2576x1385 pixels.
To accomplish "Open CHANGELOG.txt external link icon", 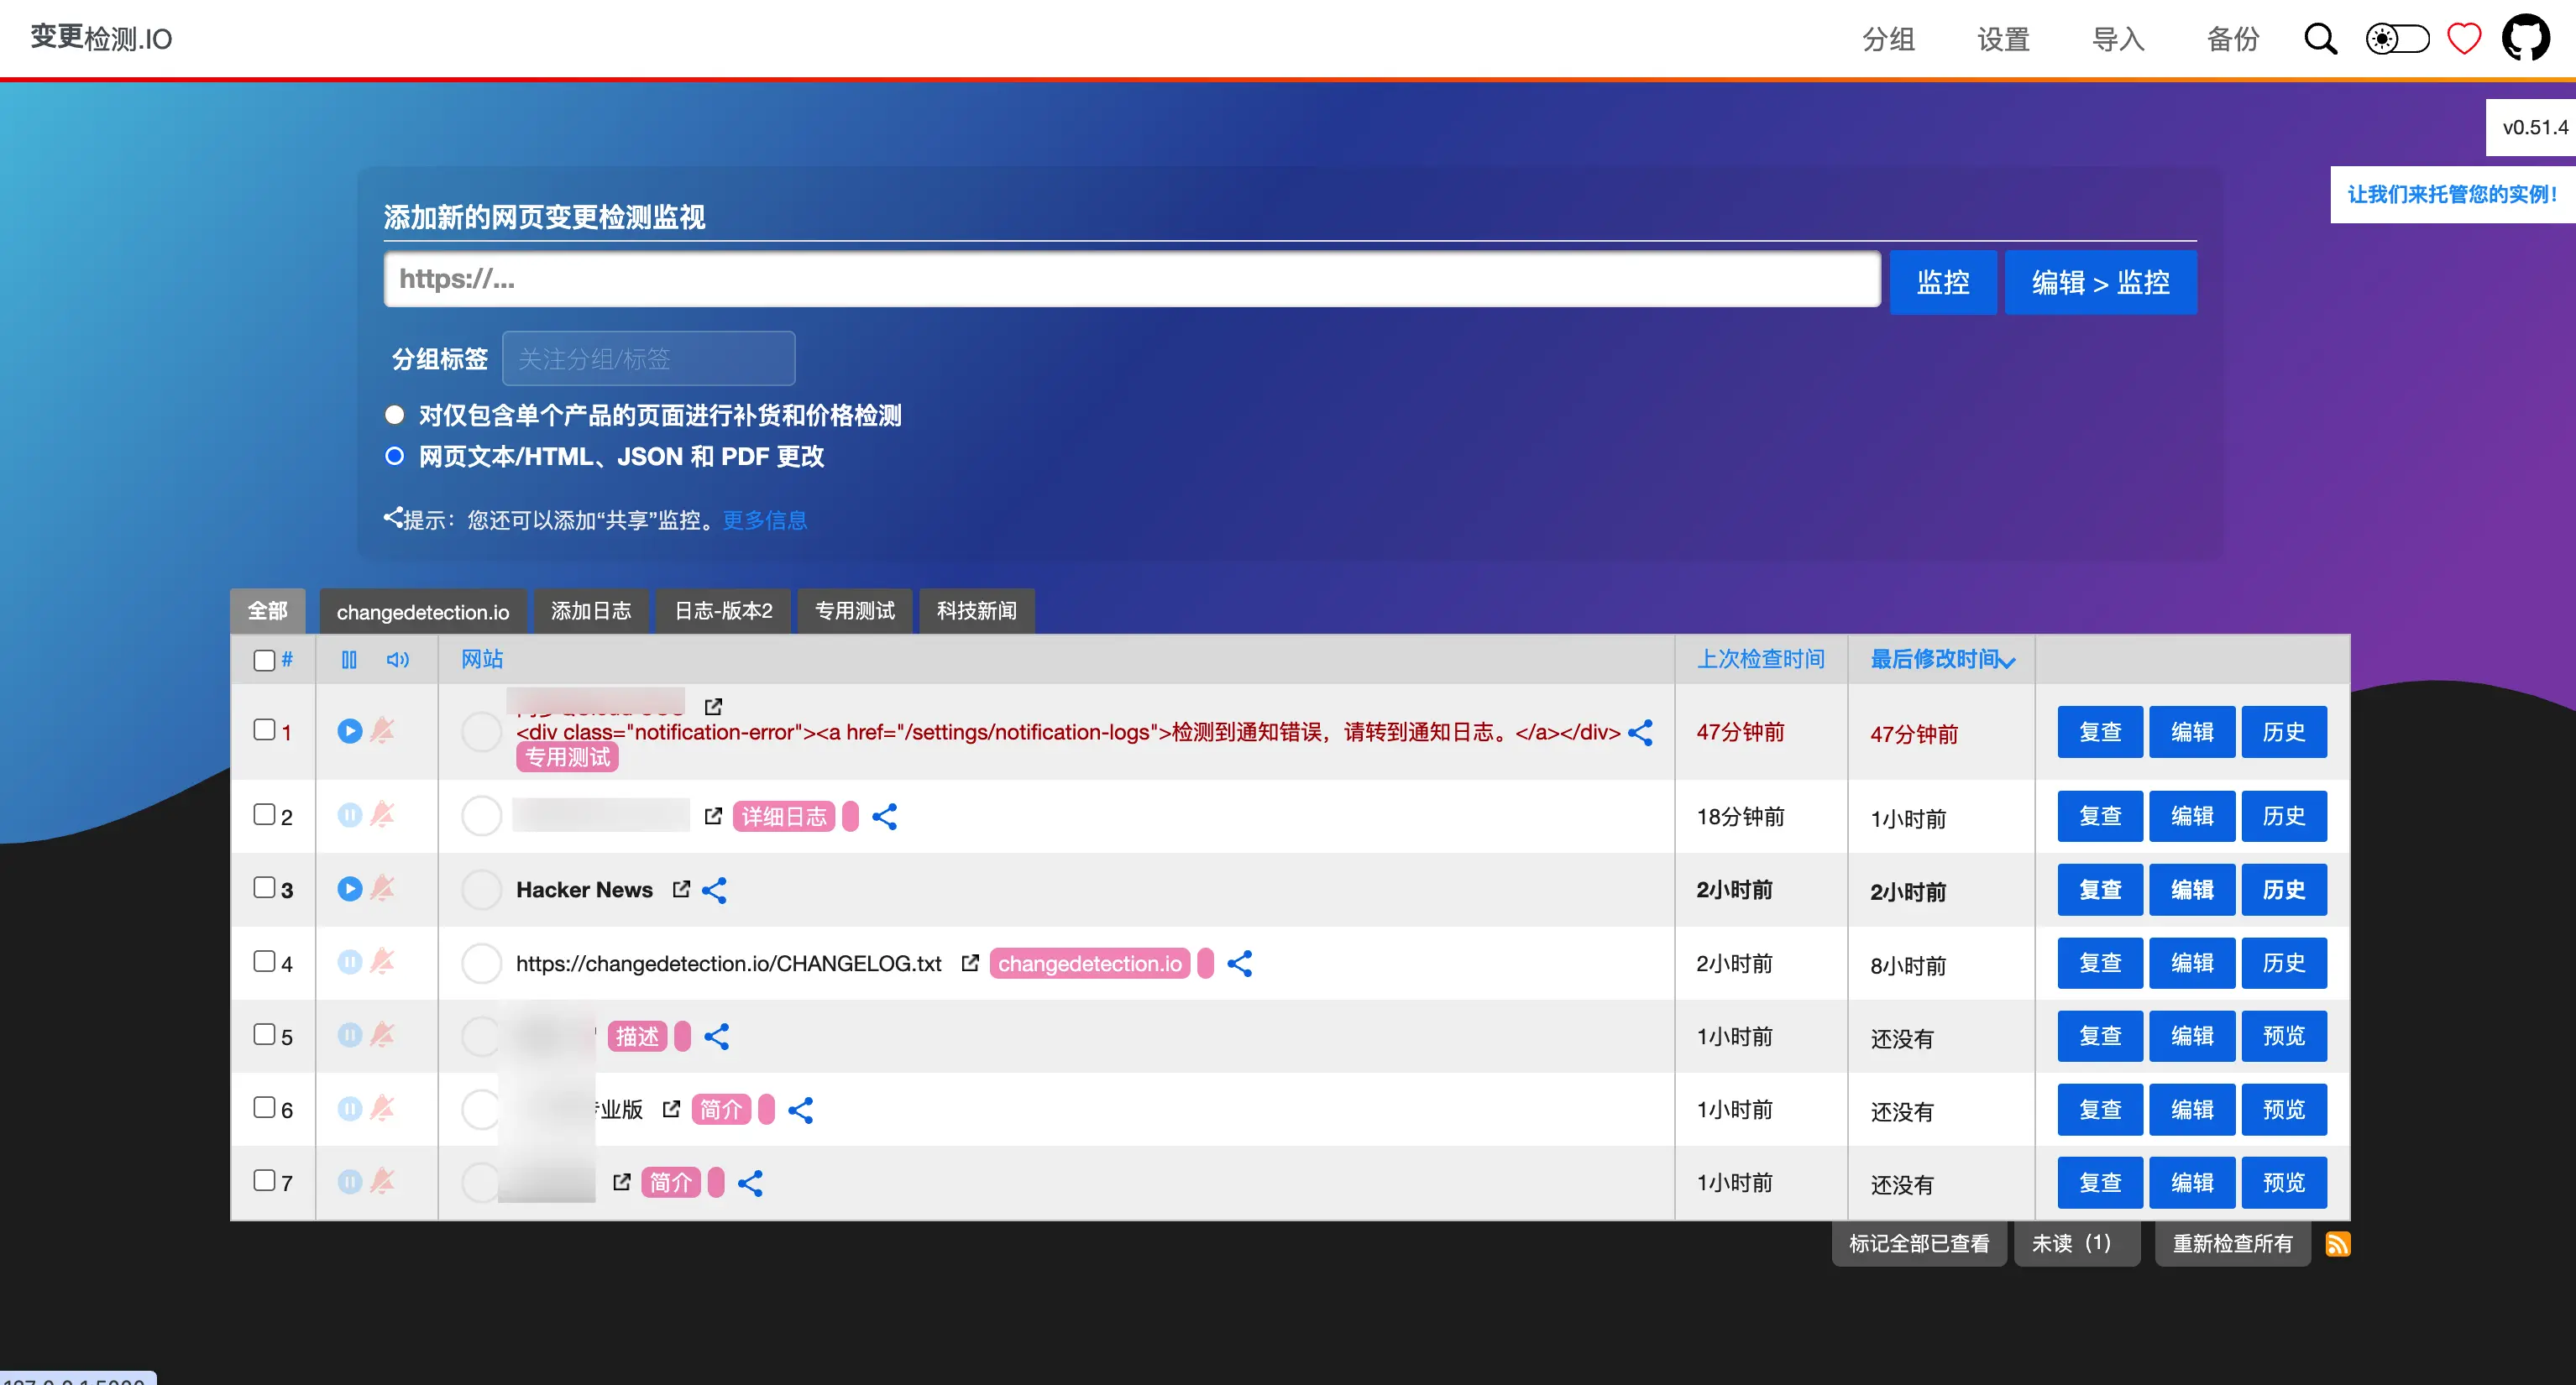I will point(970,962).
